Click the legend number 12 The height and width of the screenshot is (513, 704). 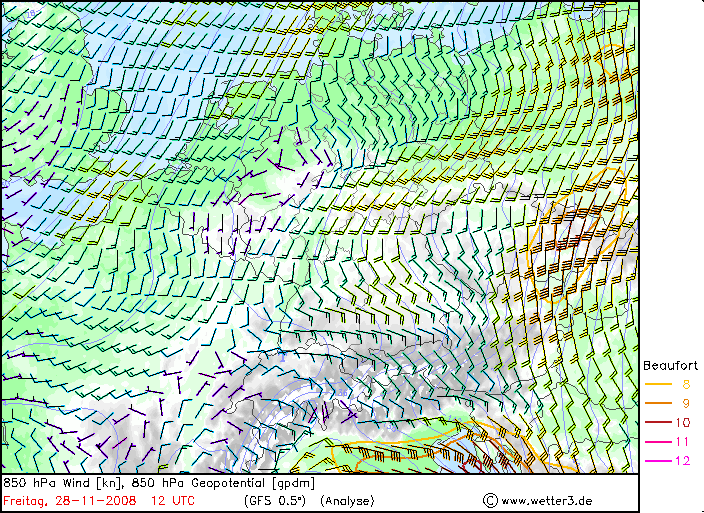tap(683, 460)
